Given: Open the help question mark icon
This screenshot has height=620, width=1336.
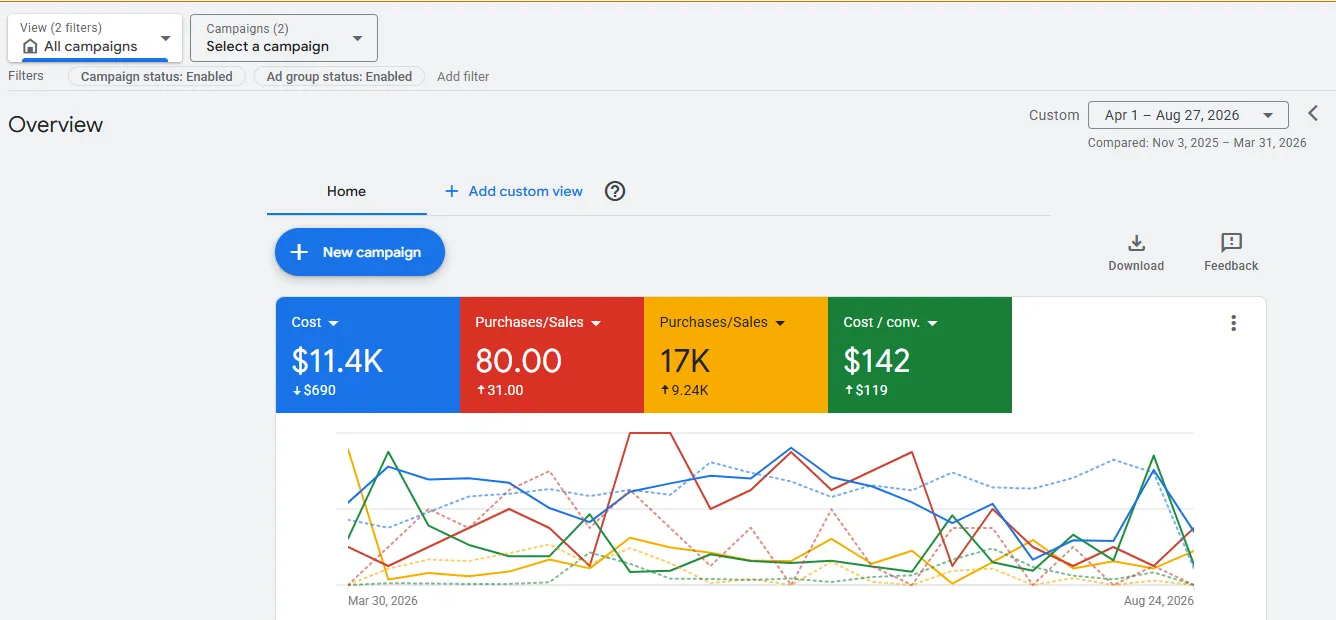Looking at the screenshot, I should coord(615,191).
